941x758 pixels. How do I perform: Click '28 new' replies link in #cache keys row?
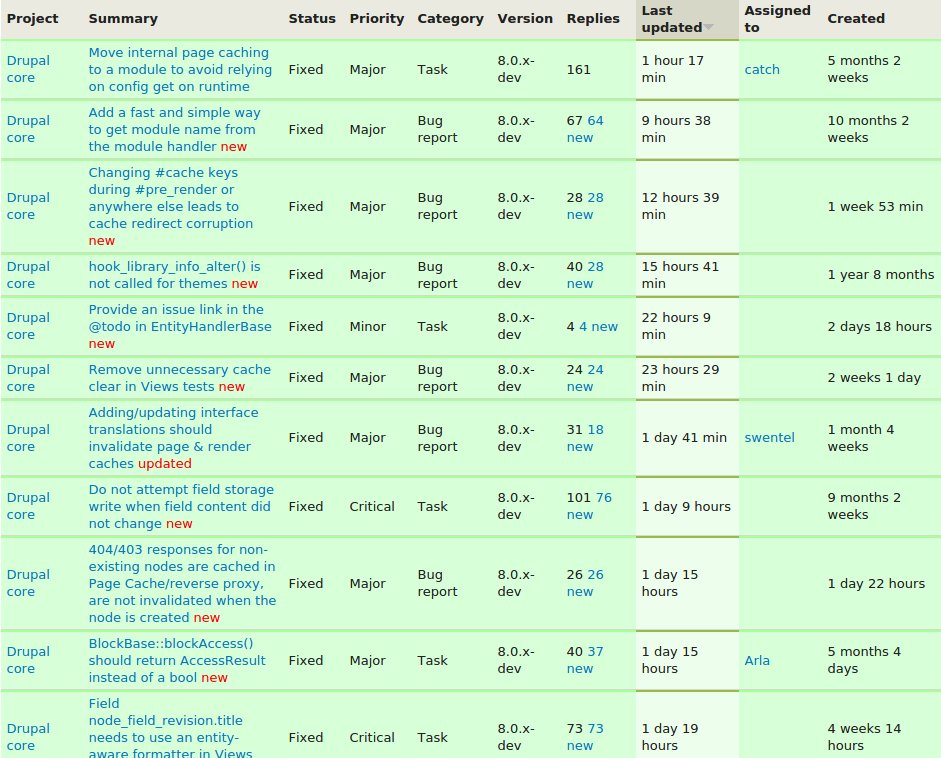(585, 206)
